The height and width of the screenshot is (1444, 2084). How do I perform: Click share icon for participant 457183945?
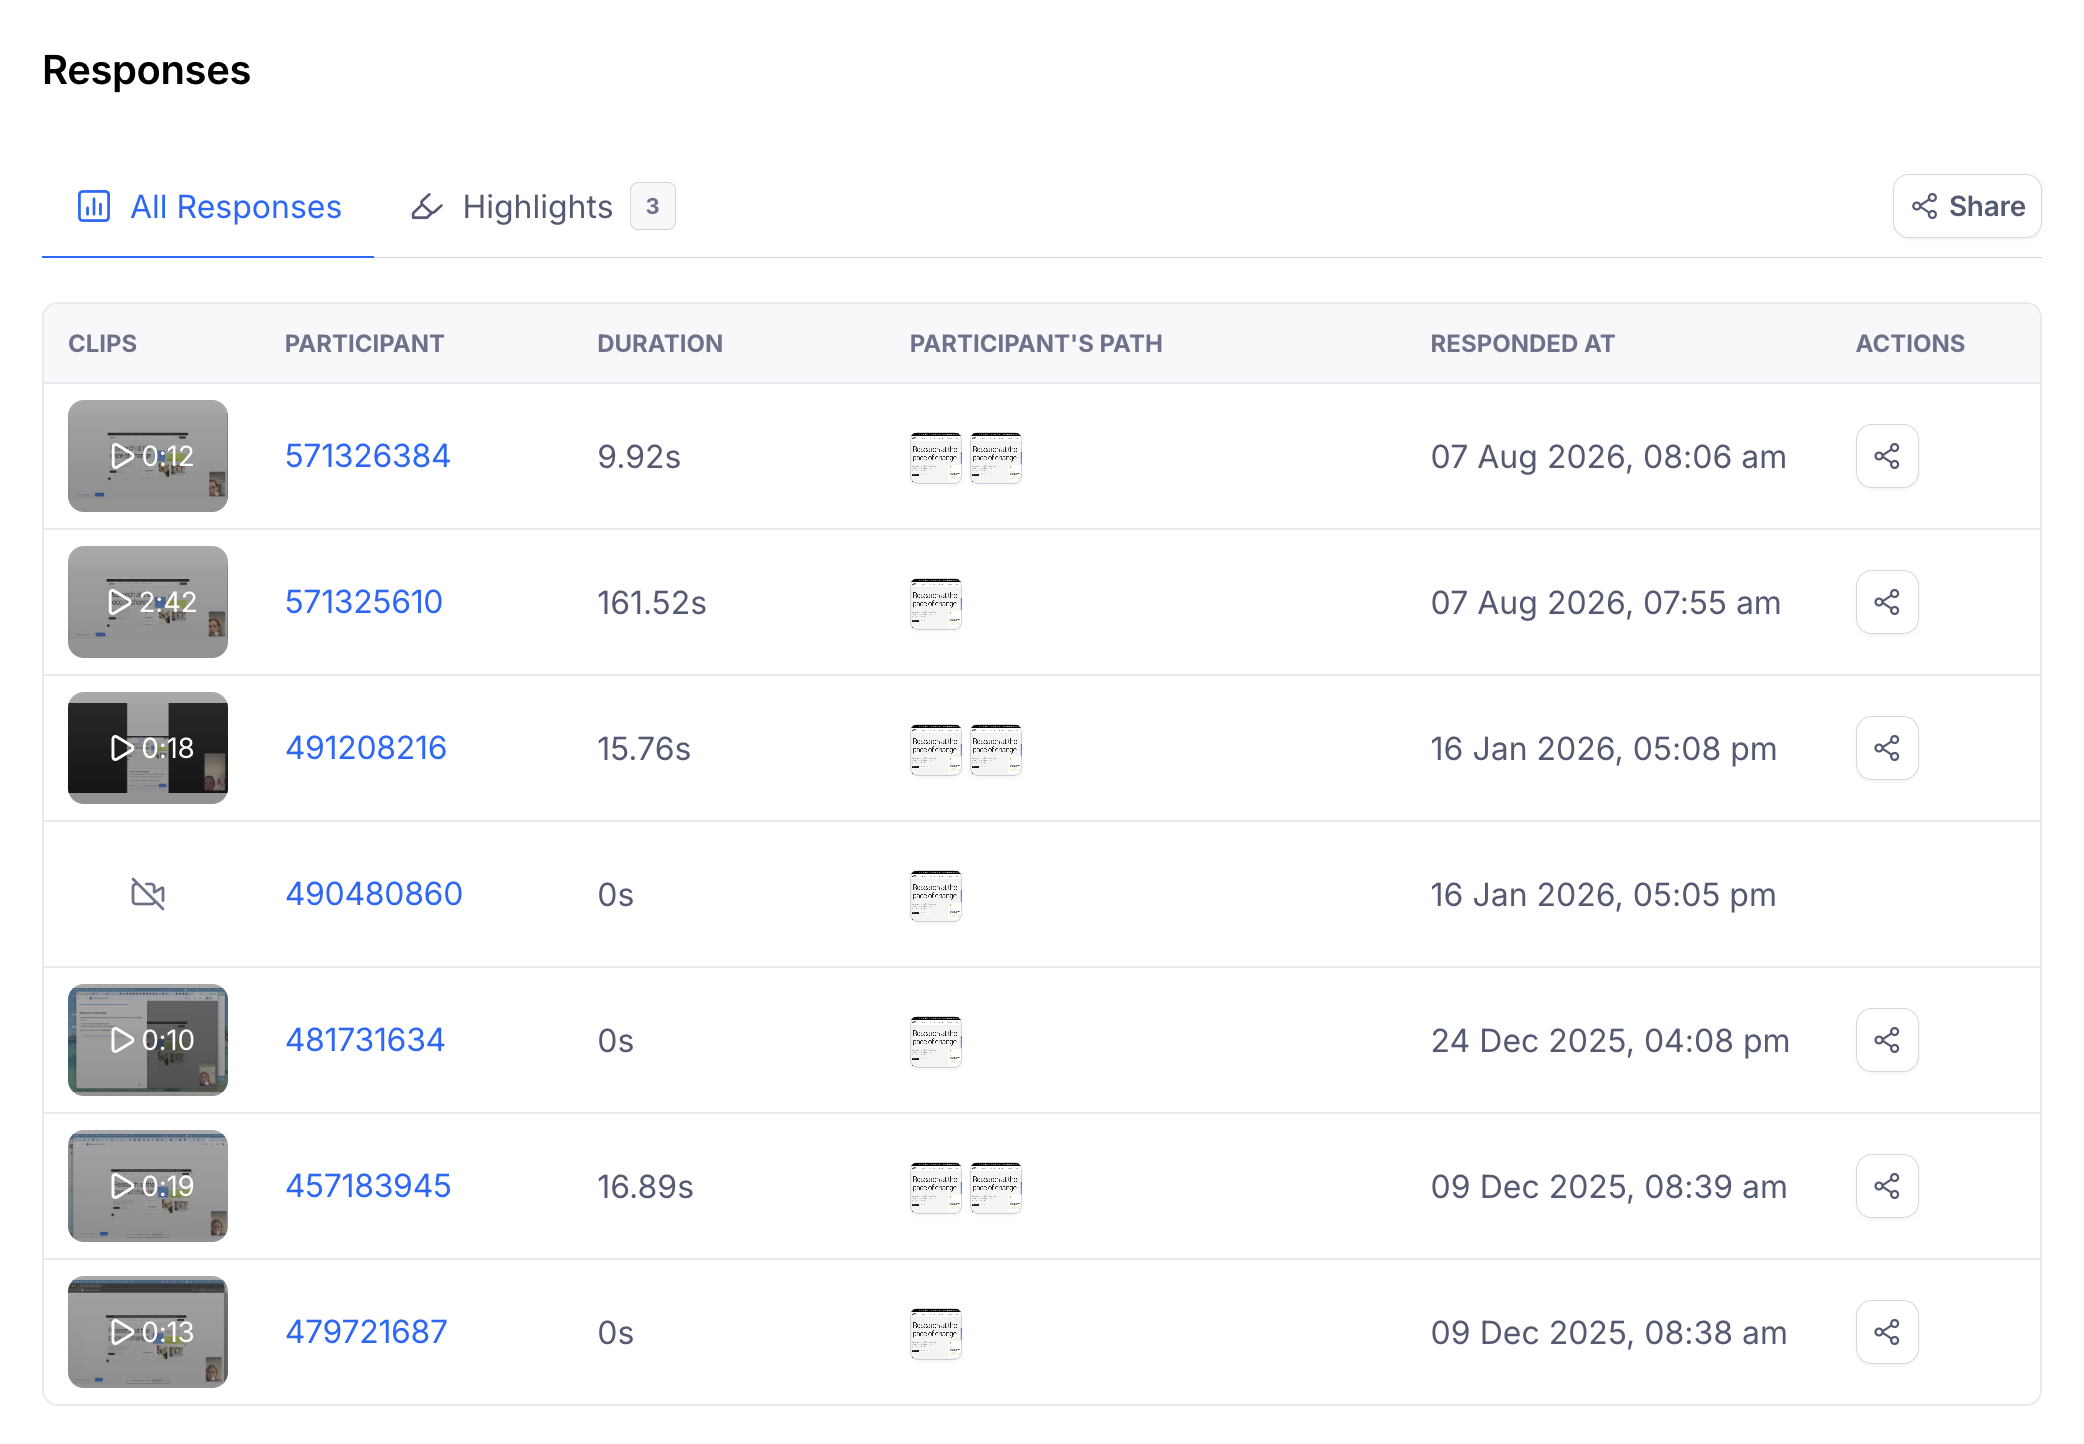[x=1887, y=1186]
